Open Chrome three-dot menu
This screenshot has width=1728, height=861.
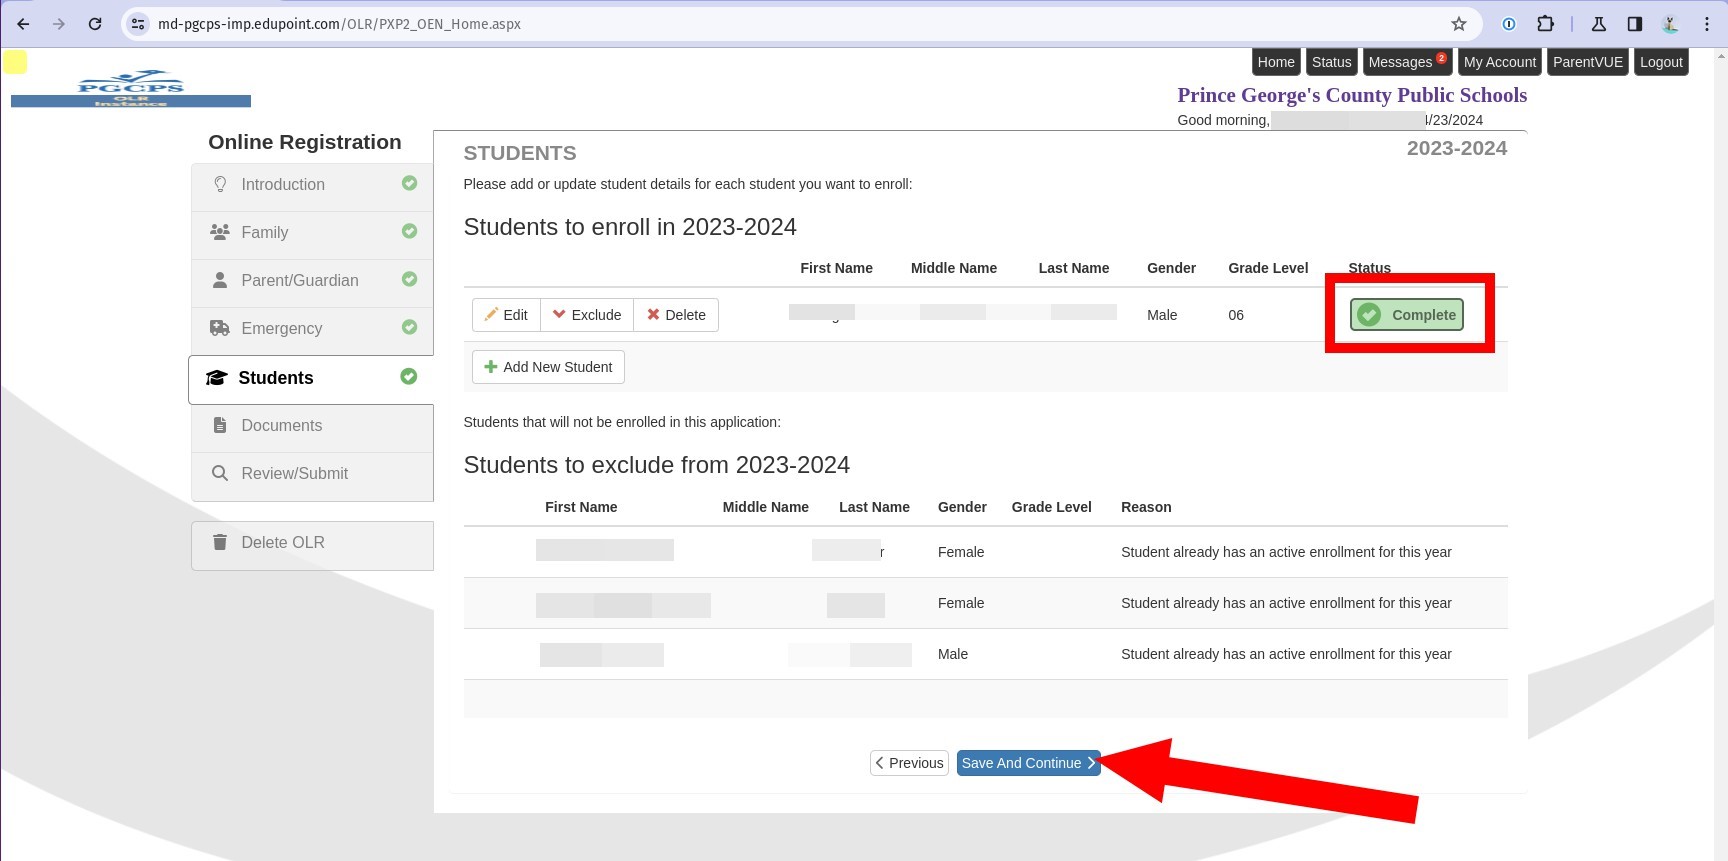point(1707,24)
